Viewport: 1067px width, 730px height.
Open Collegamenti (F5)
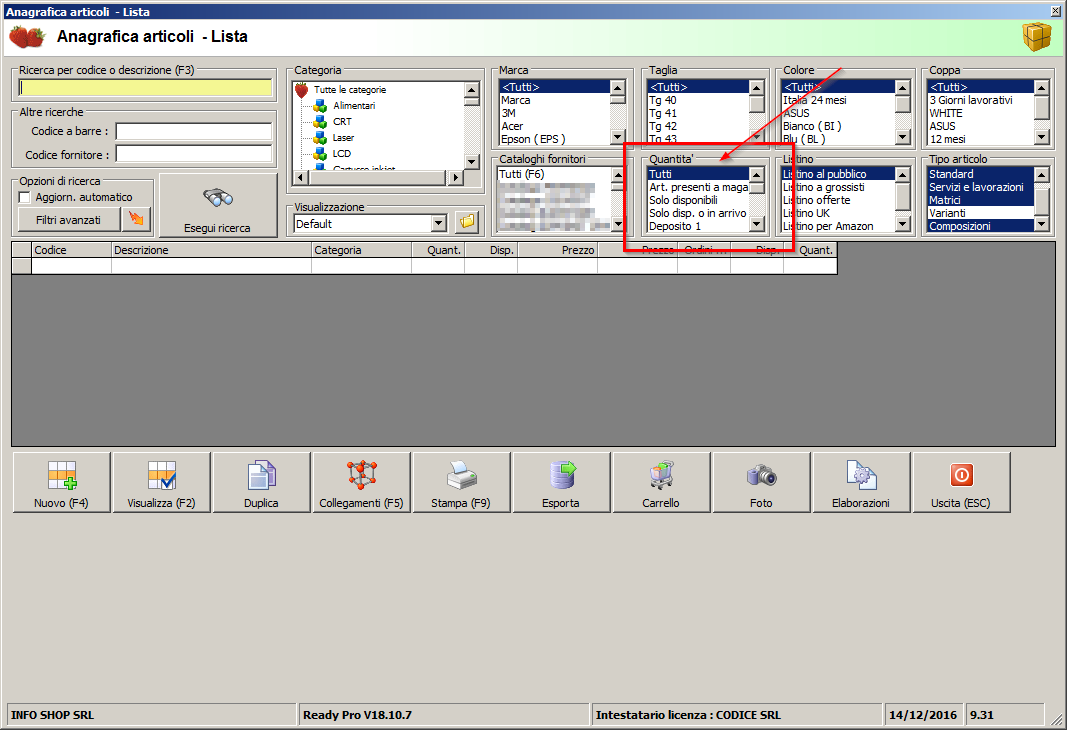pos(361,482)
